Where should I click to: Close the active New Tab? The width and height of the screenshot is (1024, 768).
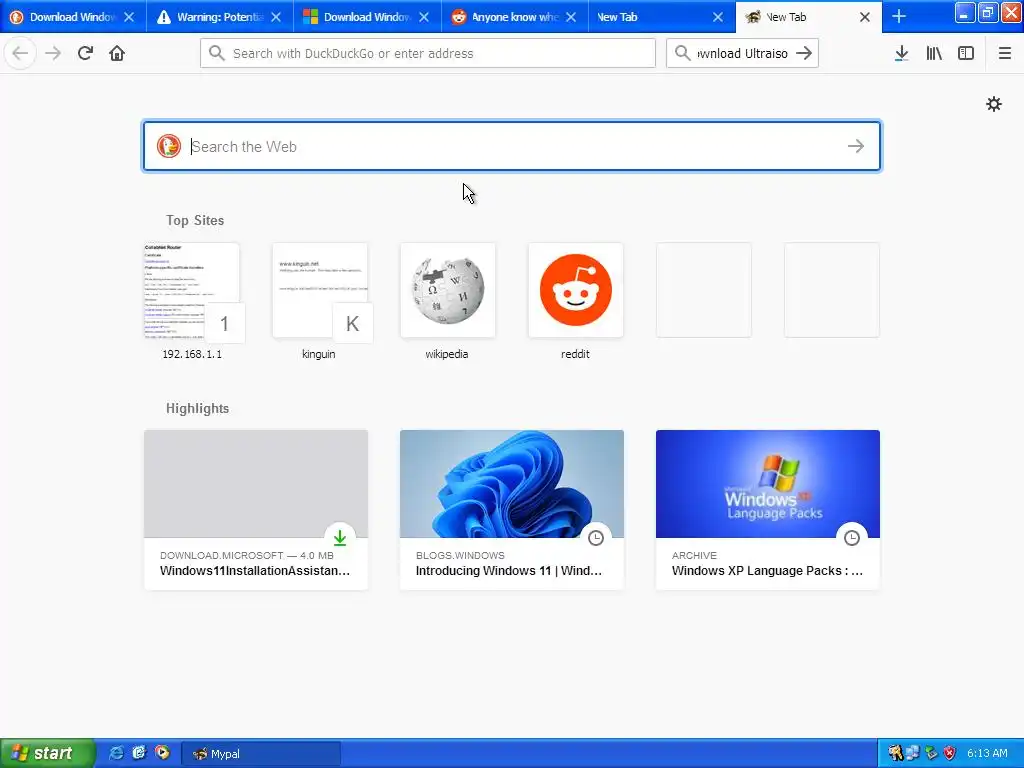(x=865, y=17)
